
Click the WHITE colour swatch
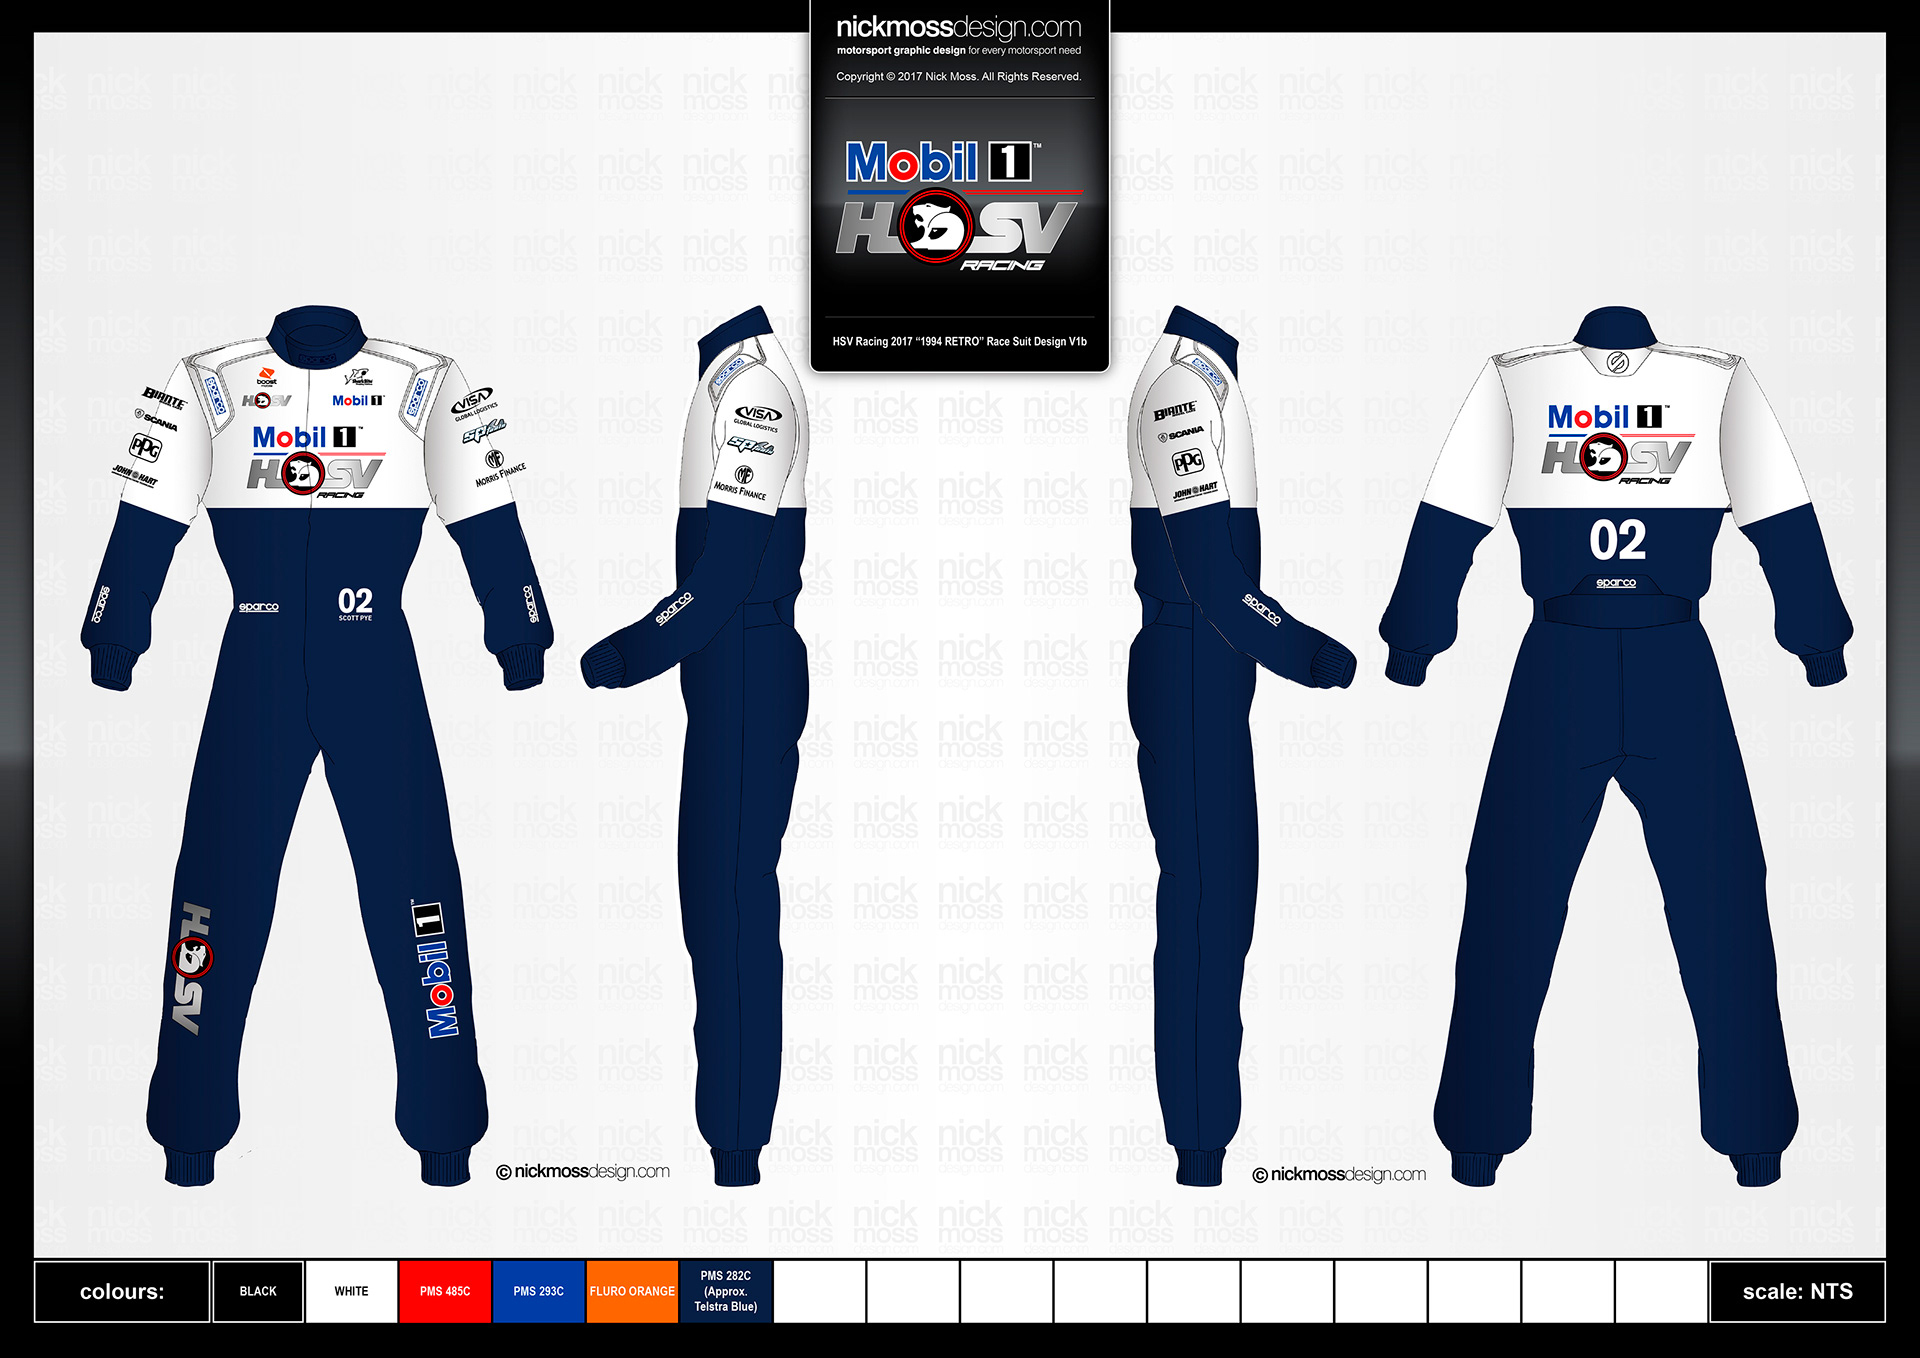tap(351, 1291)
